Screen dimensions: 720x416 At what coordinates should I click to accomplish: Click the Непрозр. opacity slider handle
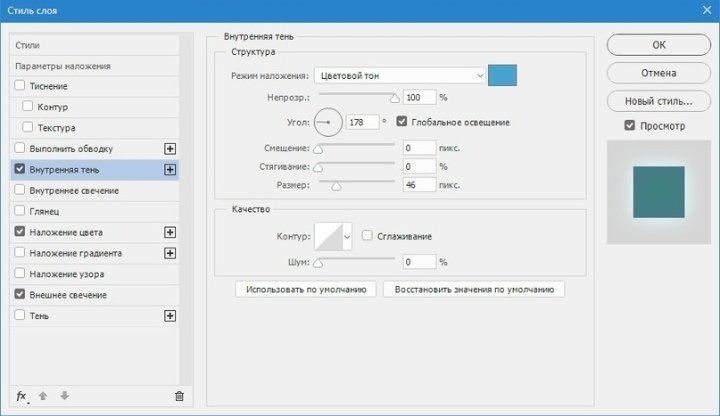click(394, 98)
